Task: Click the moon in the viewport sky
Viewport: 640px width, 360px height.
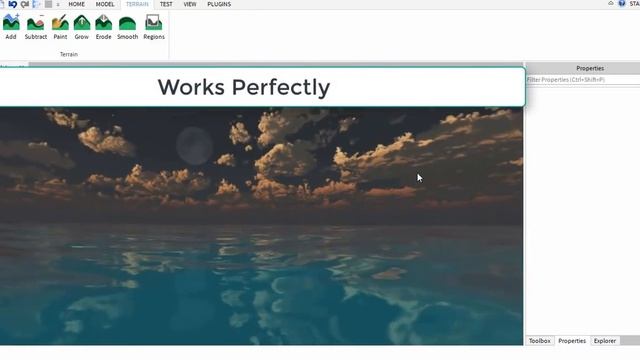Action: tap(195, 146)
